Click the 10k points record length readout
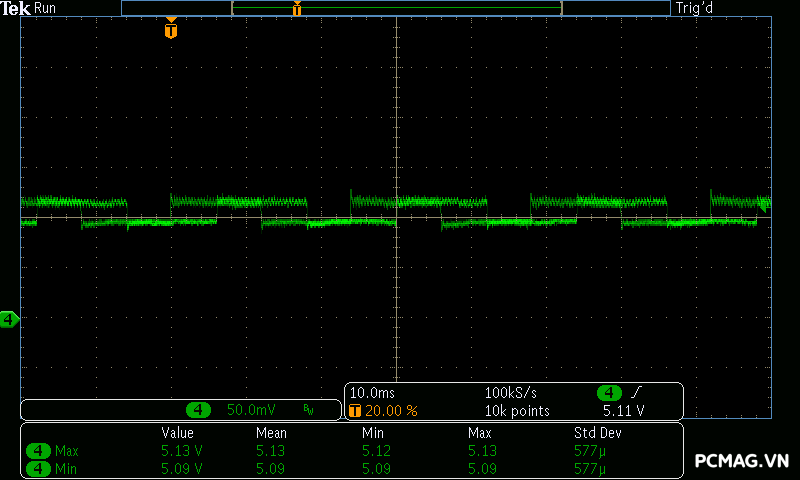Viewport: 800px width, 480px height. click(517, 411)
